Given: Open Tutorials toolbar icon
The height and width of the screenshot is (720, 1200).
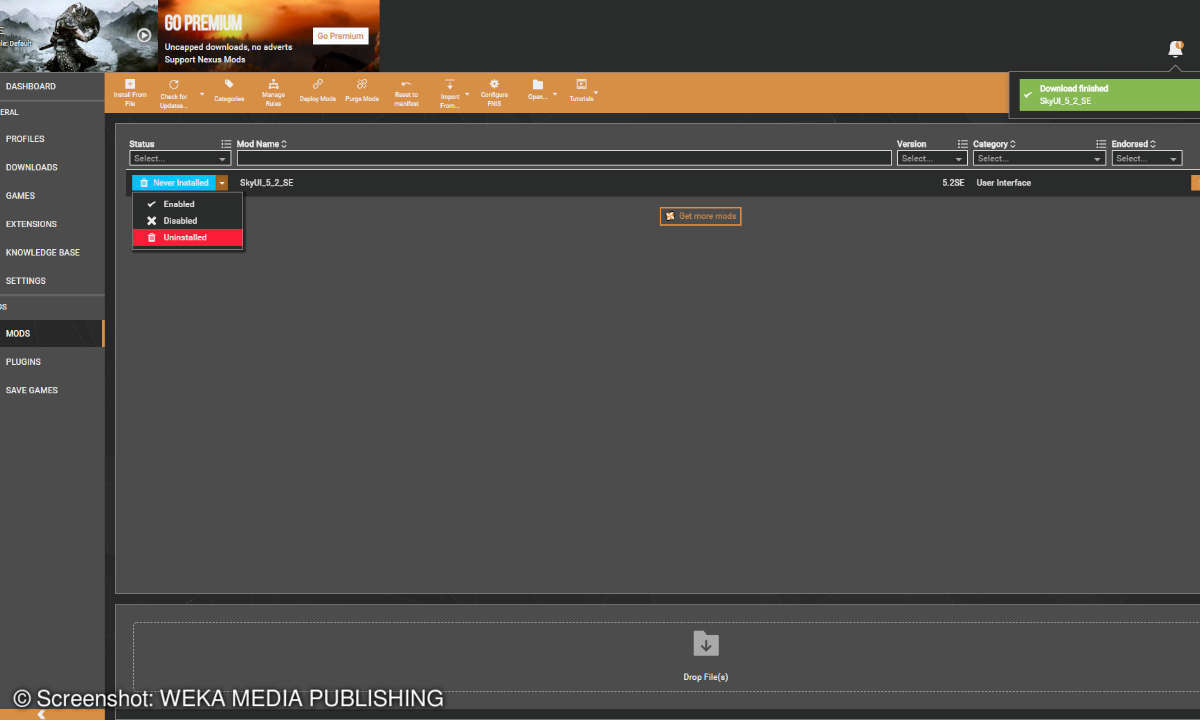Looking at the screenshot, I should tap(581, 85).
